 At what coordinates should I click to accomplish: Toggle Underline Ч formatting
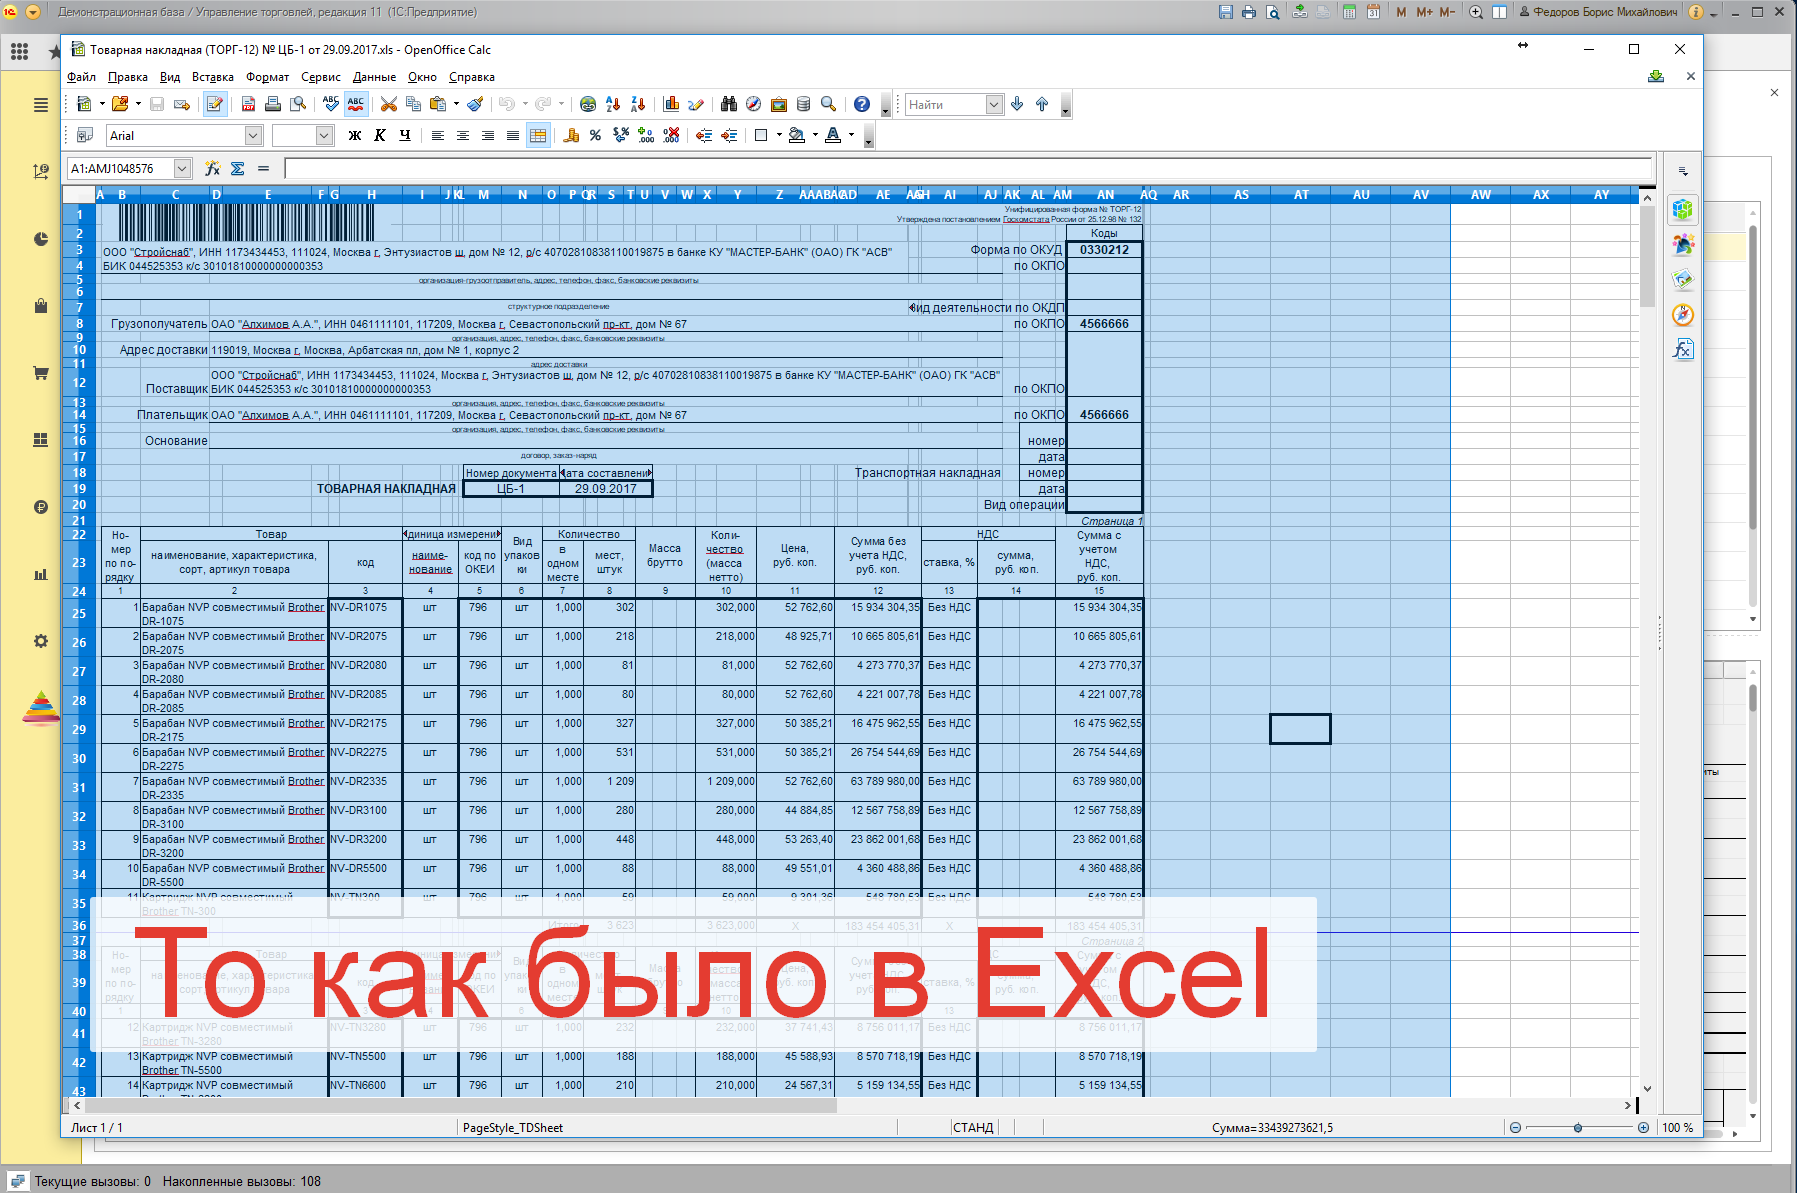pos(404,135)
